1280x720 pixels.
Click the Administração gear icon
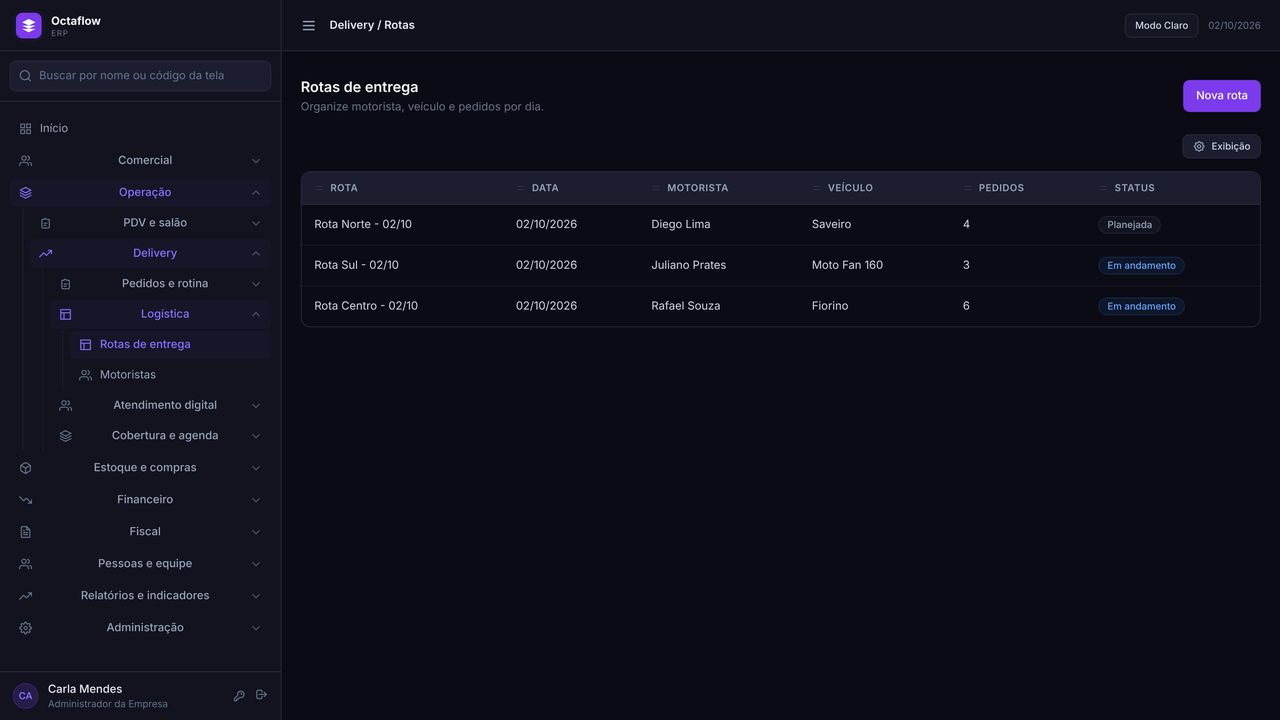point(26,628)
